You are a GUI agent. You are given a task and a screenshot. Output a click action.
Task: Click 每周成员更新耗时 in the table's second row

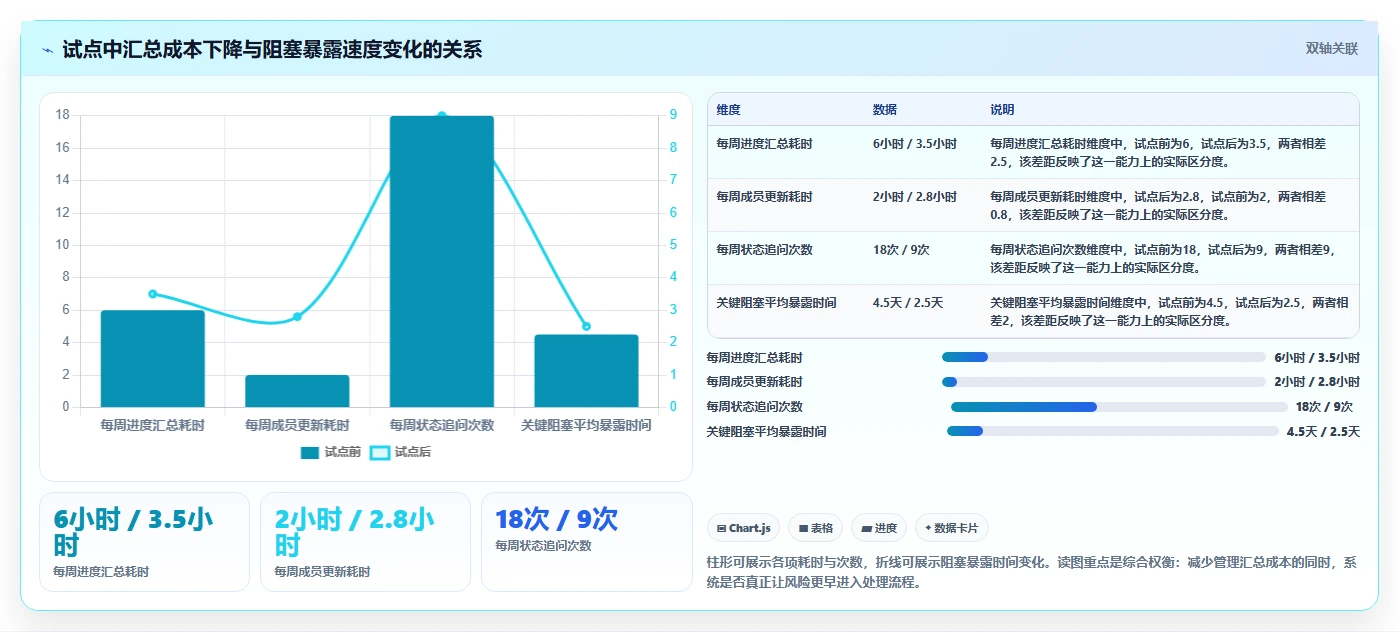[764, 197]
